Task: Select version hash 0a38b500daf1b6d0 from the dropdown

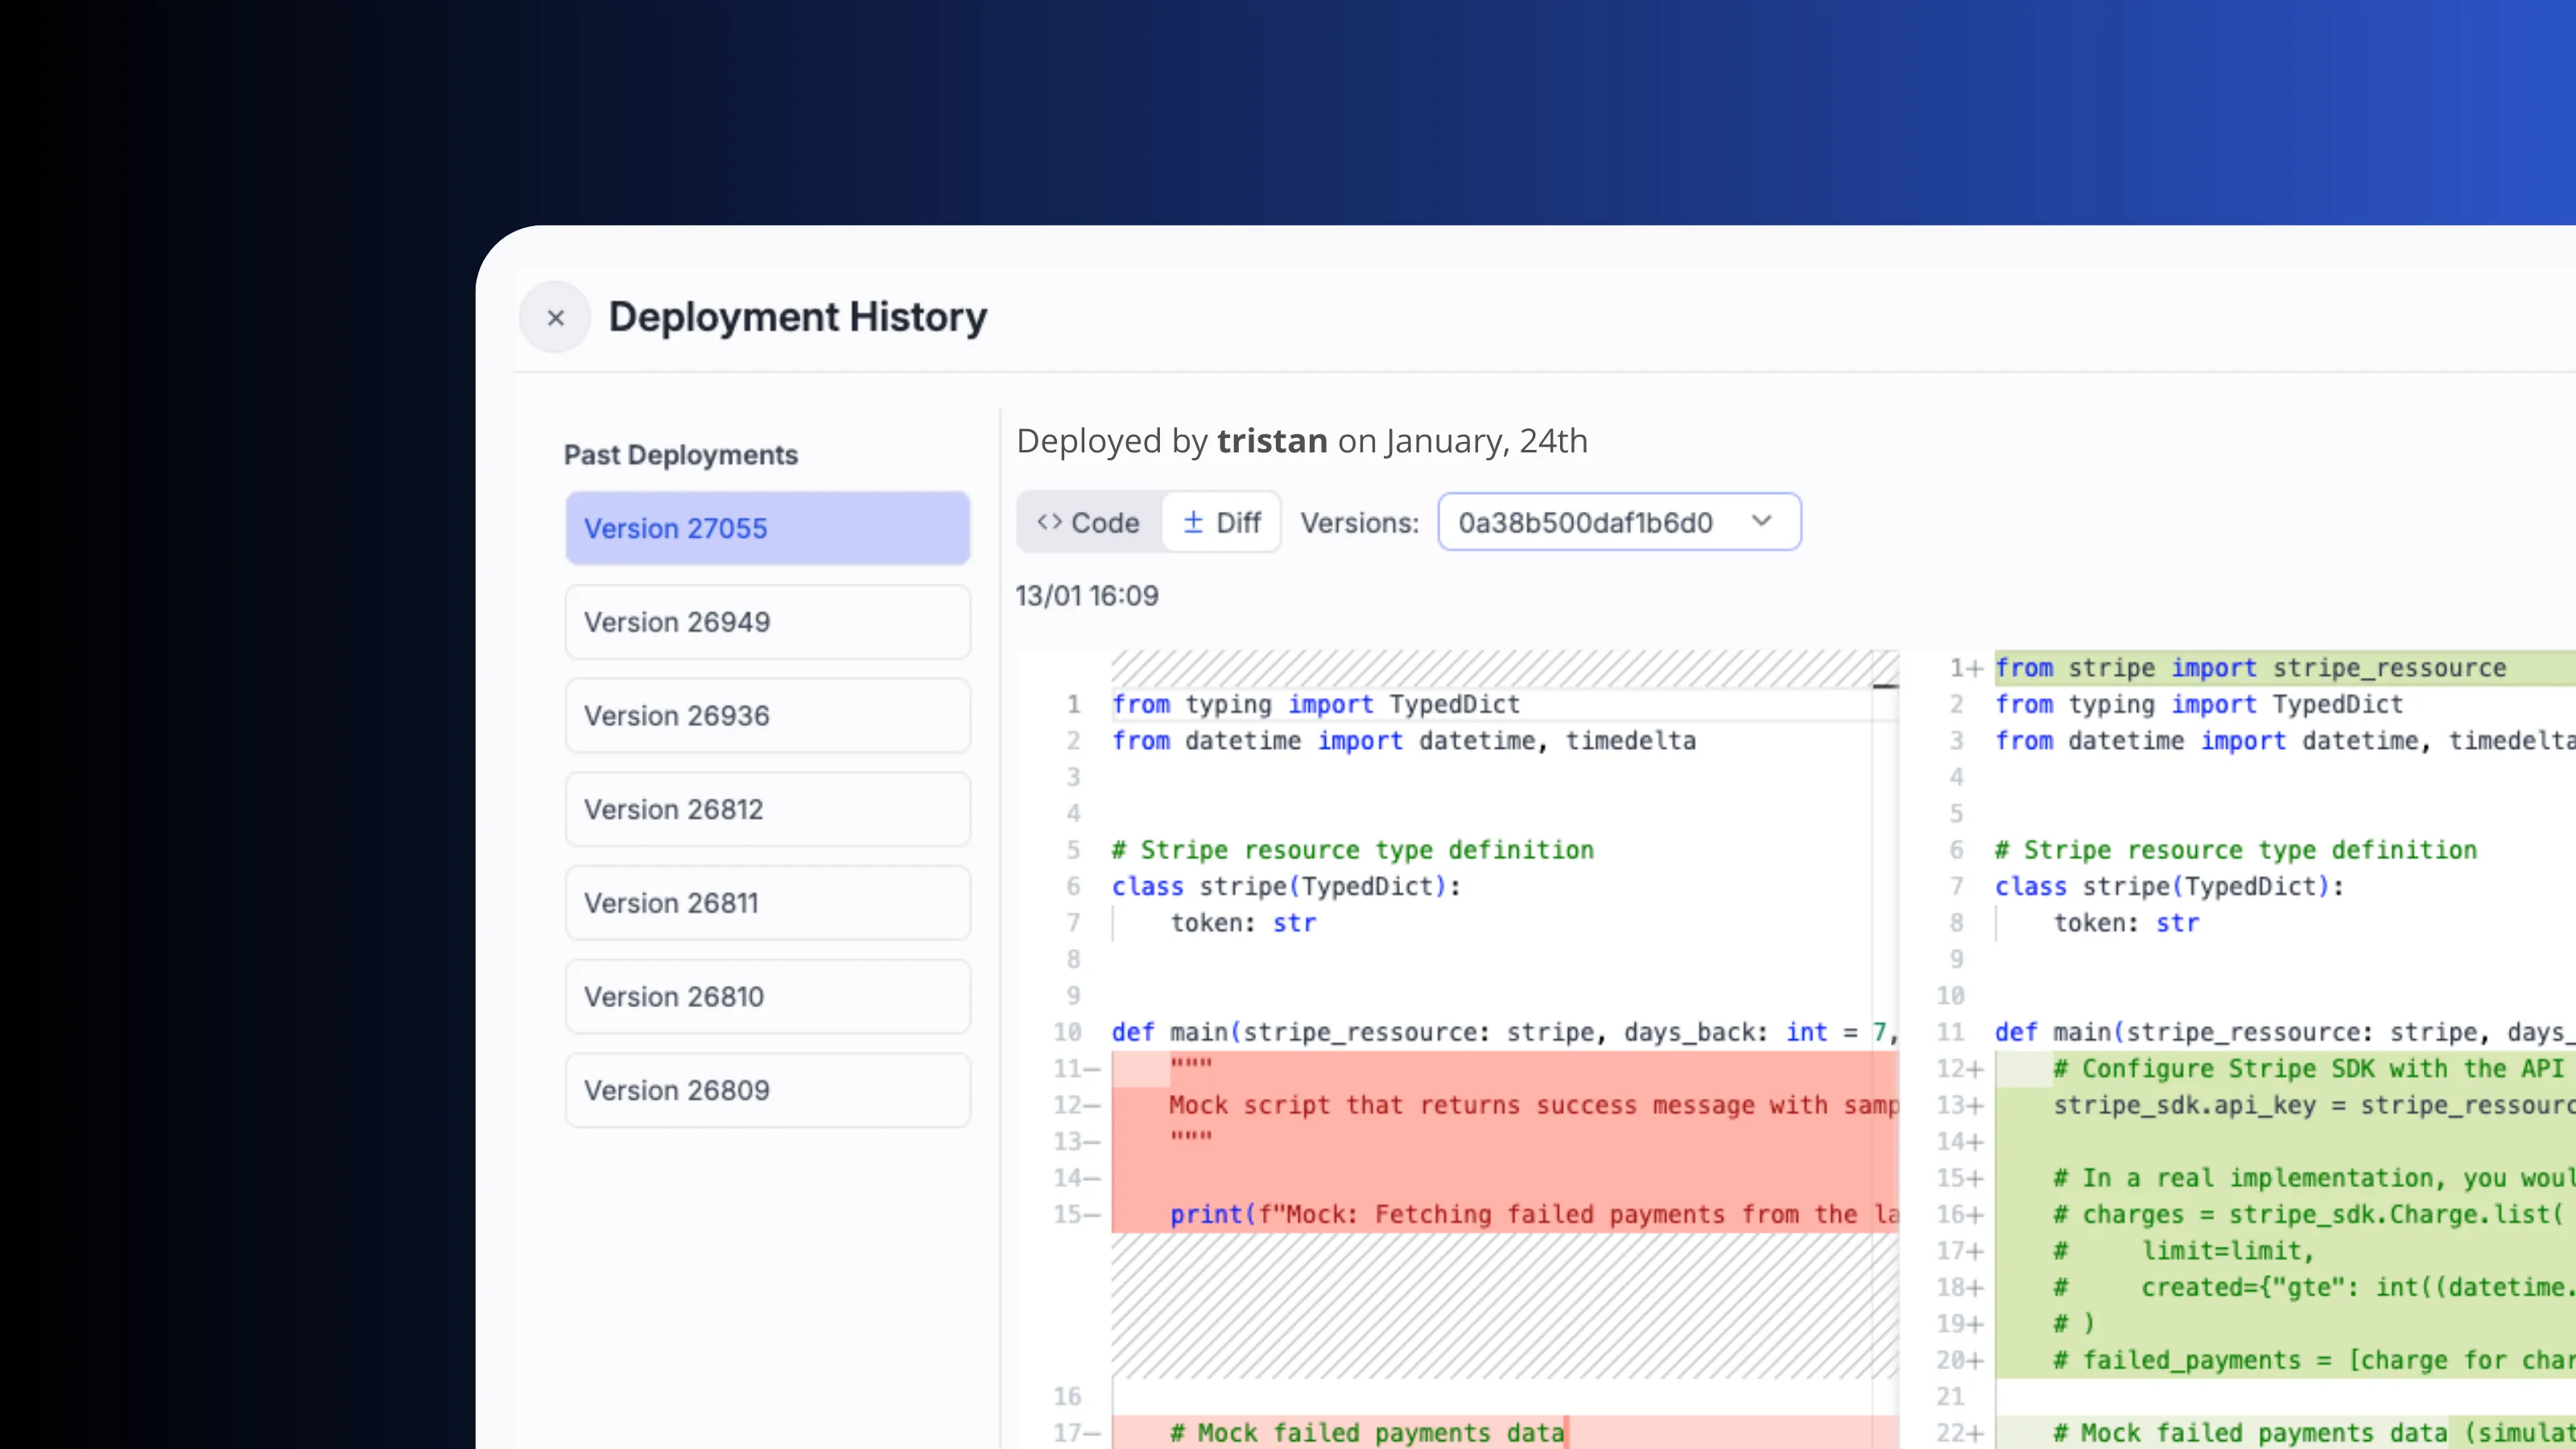Action: click(1584, 521)
